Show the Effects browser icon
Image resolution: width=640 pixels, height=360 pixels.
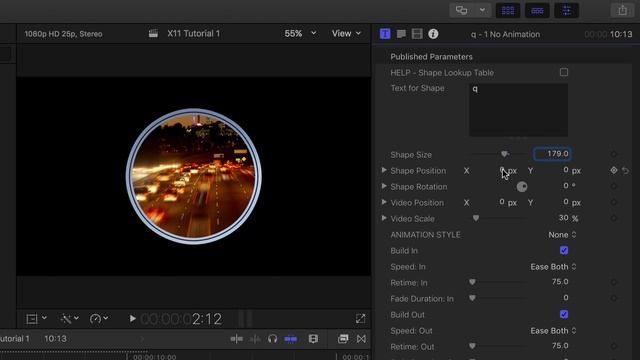[343, 339]
